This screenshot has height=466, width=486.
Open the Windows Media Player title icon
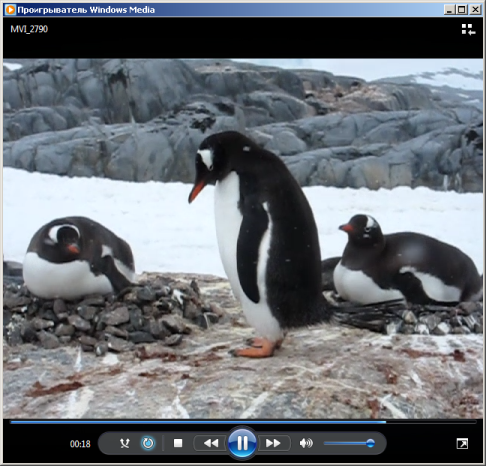10,10
